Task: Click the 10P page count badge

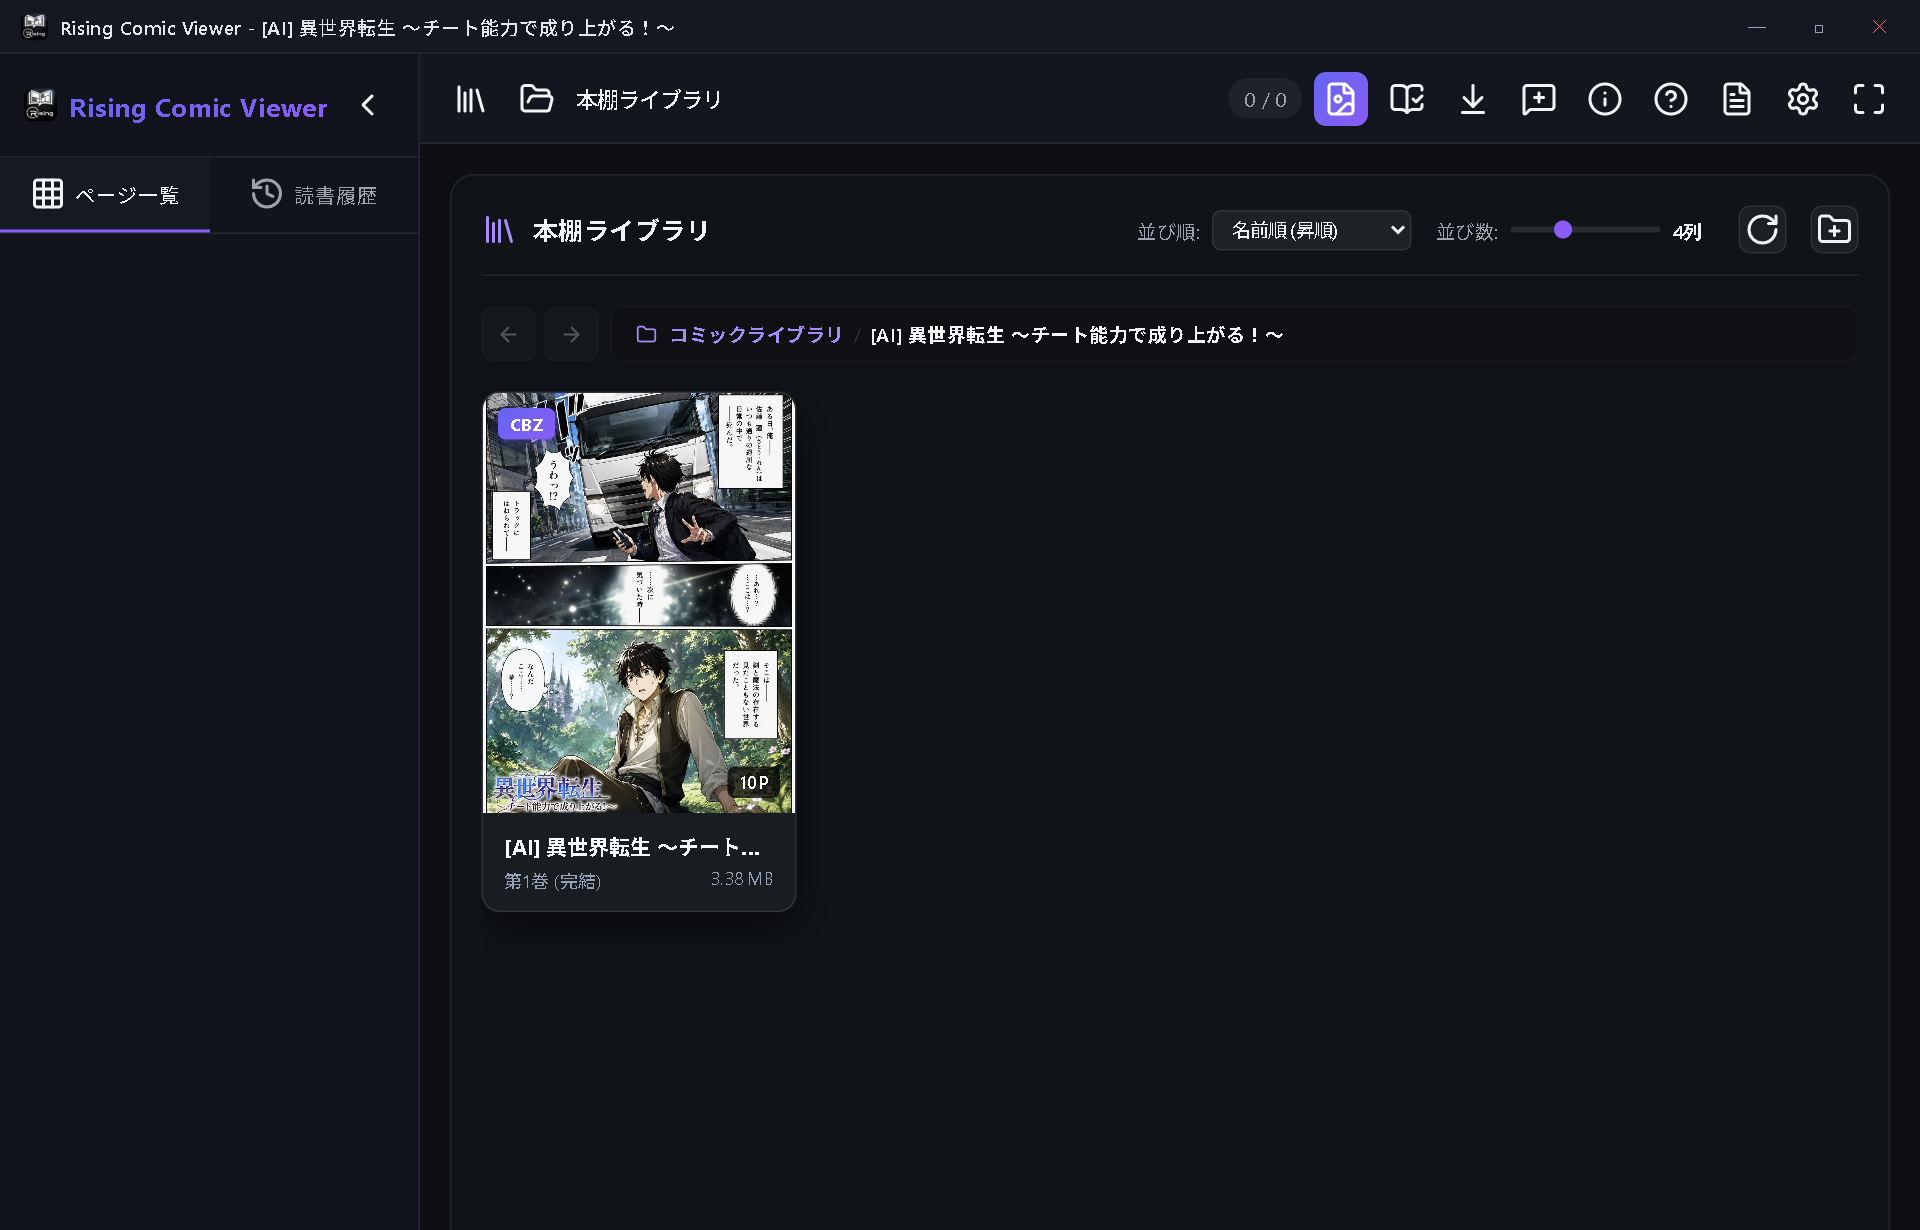Action: 754,782
